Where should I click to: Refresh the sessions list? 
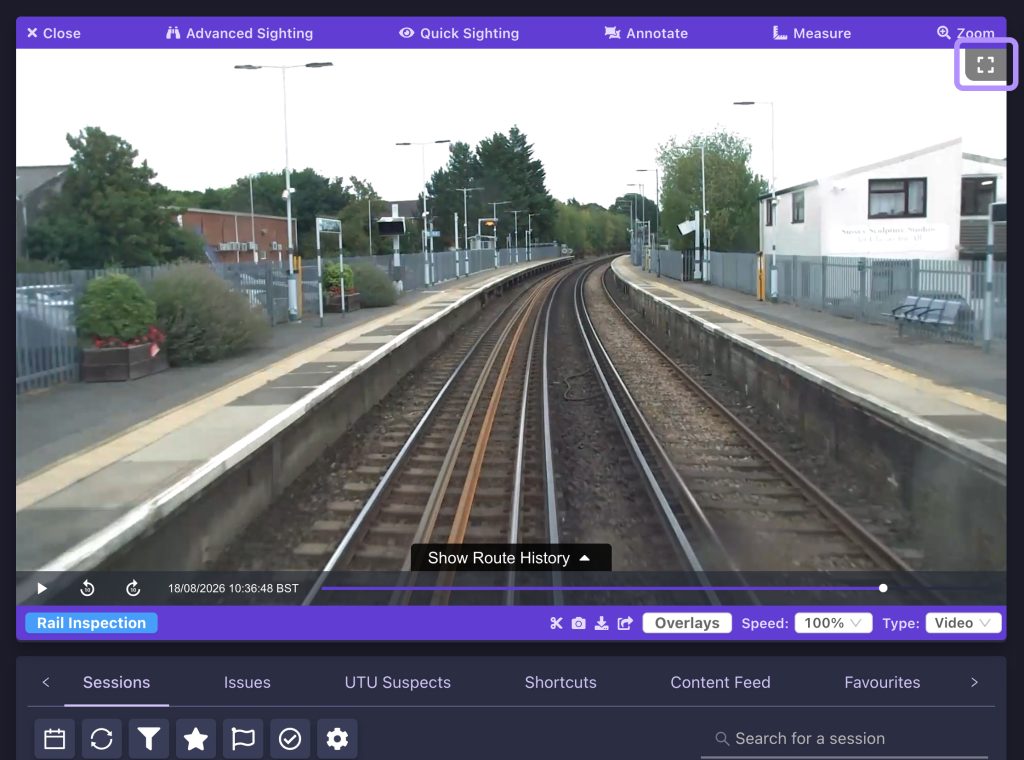pyautogui.click(x=101, y=739)
